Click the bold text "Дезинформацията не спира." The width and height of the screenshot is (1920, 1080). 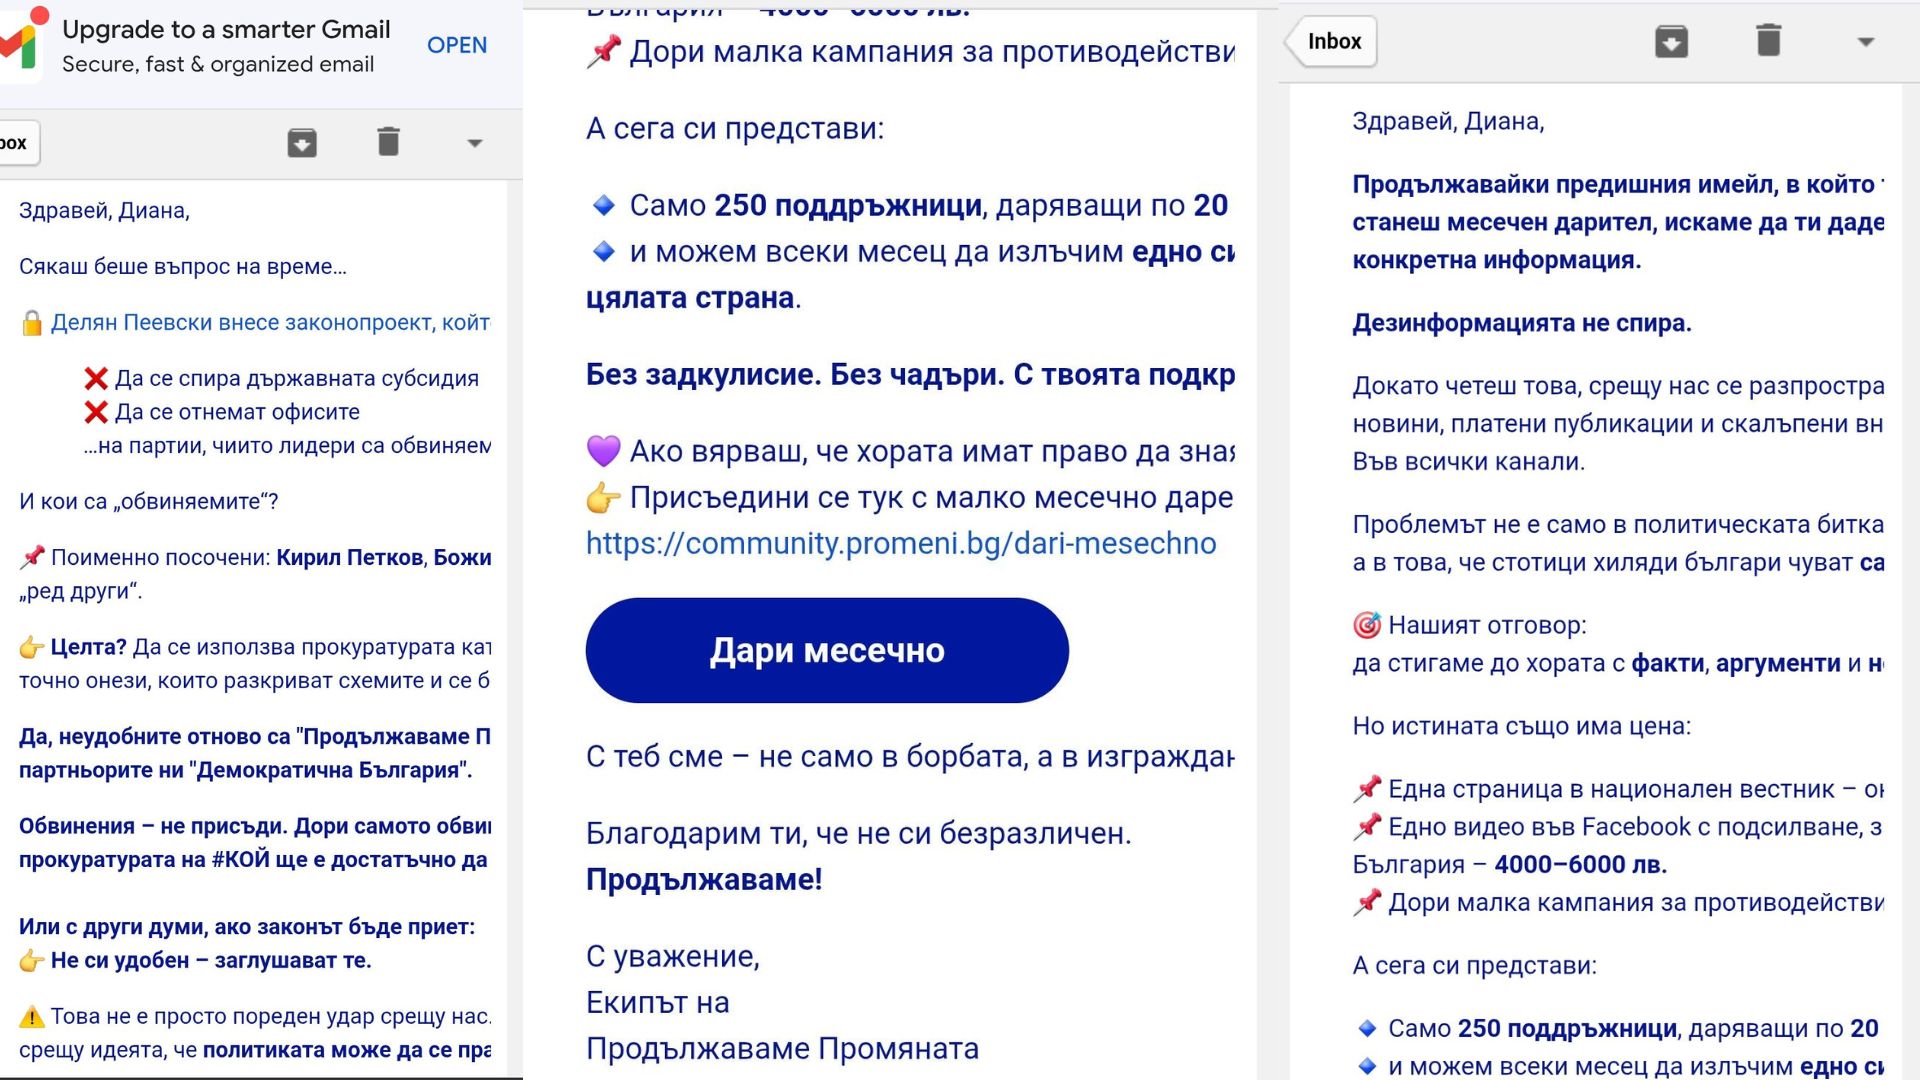tap(1521, 323)
